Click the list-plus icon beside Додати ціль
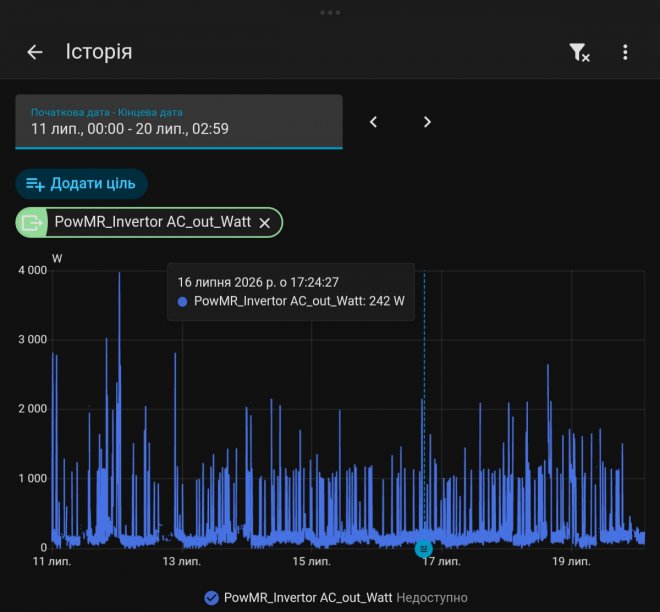 [x=35, y=184]
